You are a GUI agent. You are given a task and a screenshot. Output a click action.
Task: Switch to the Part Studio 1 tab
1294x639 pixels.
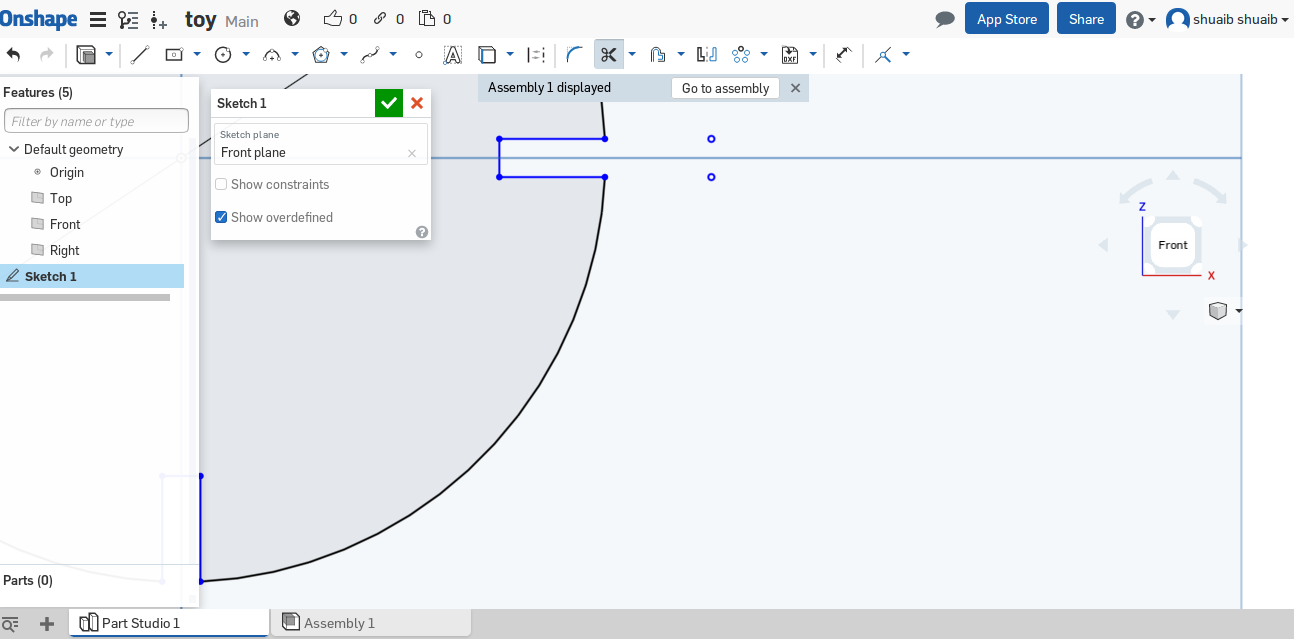169,623
